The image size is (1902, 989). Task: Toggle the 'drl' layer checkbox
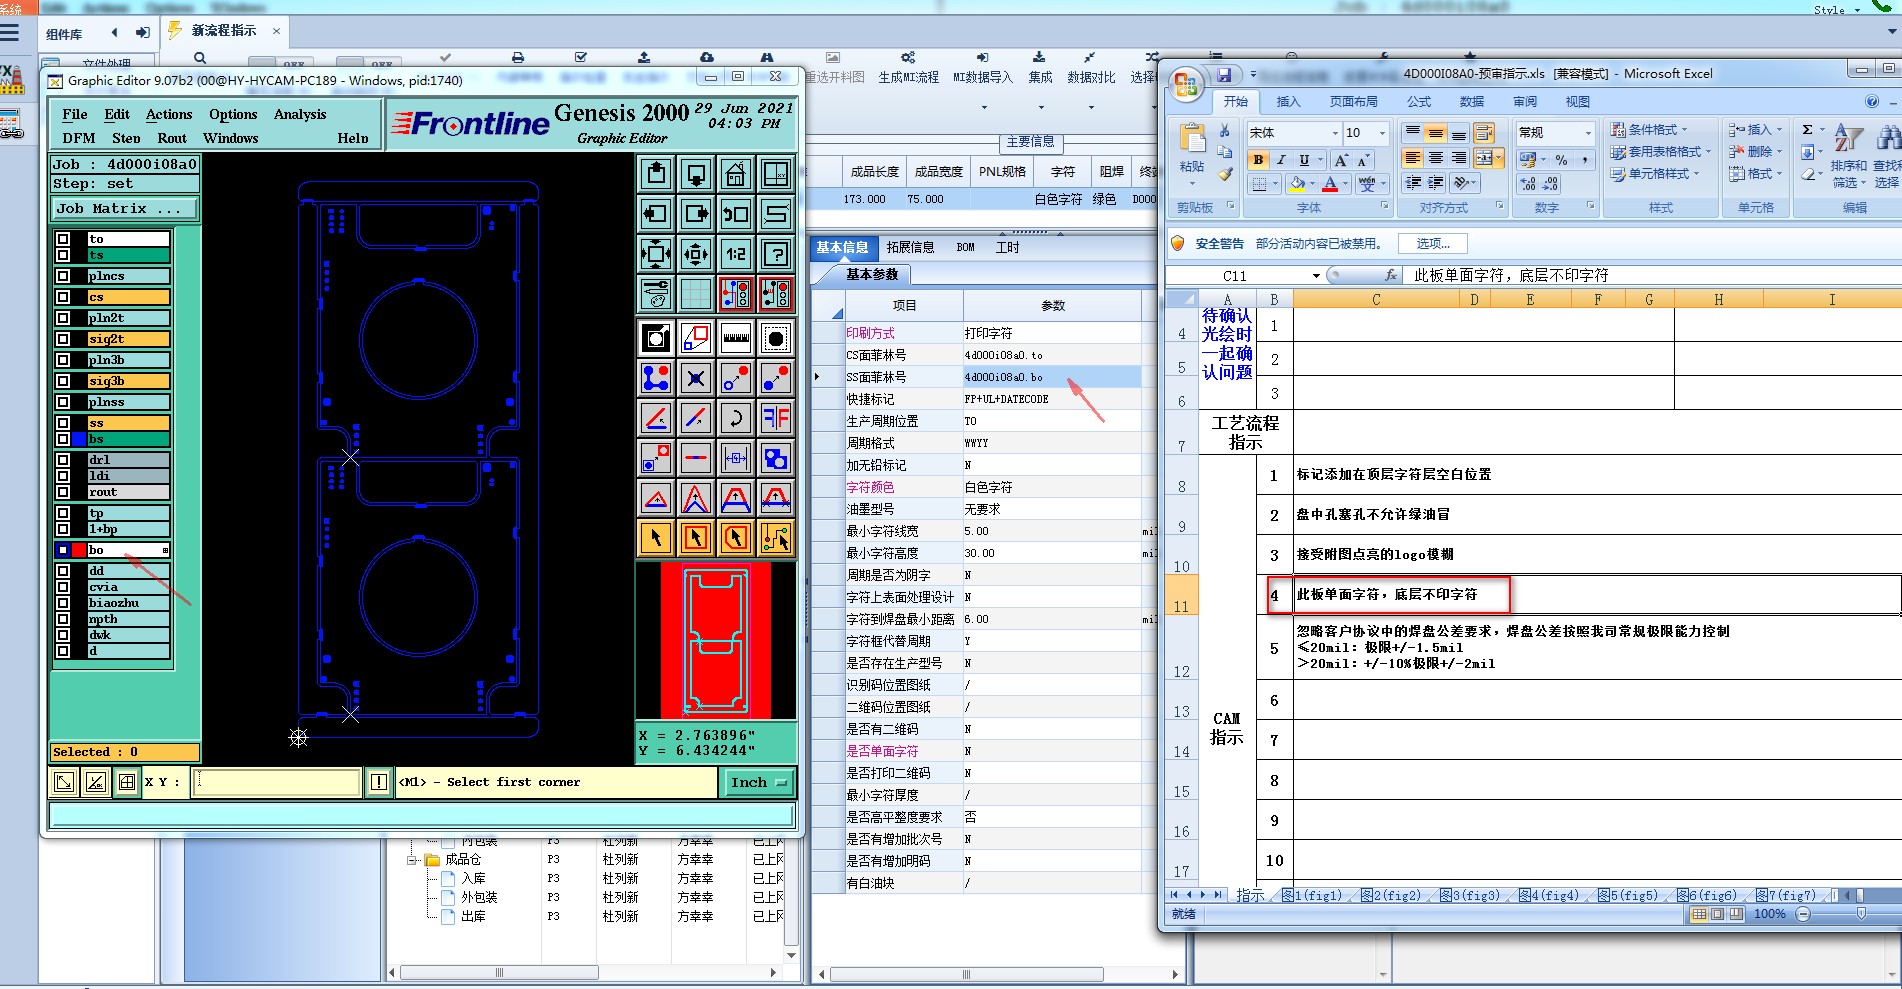pyautogui.click(x=63, y=460)
